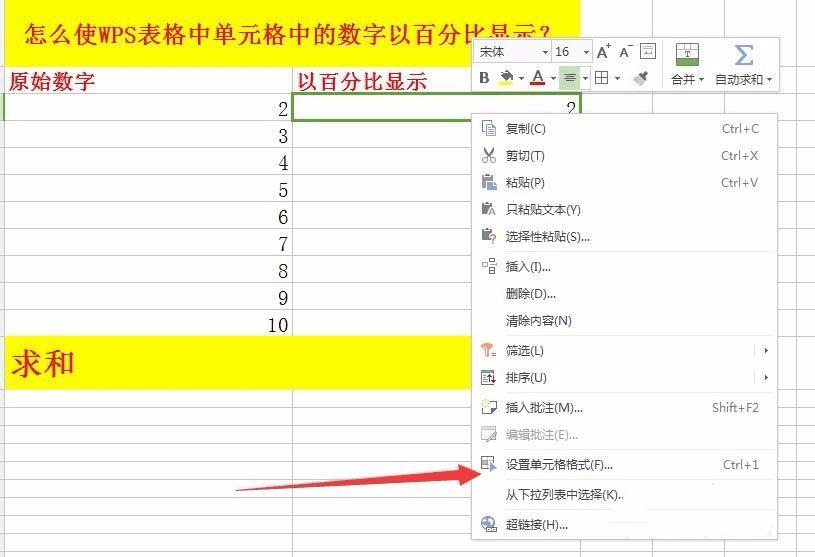The image size is (815, 557).
Task: Choose 复制(C) from the context menu
Action: click(624, 128)
